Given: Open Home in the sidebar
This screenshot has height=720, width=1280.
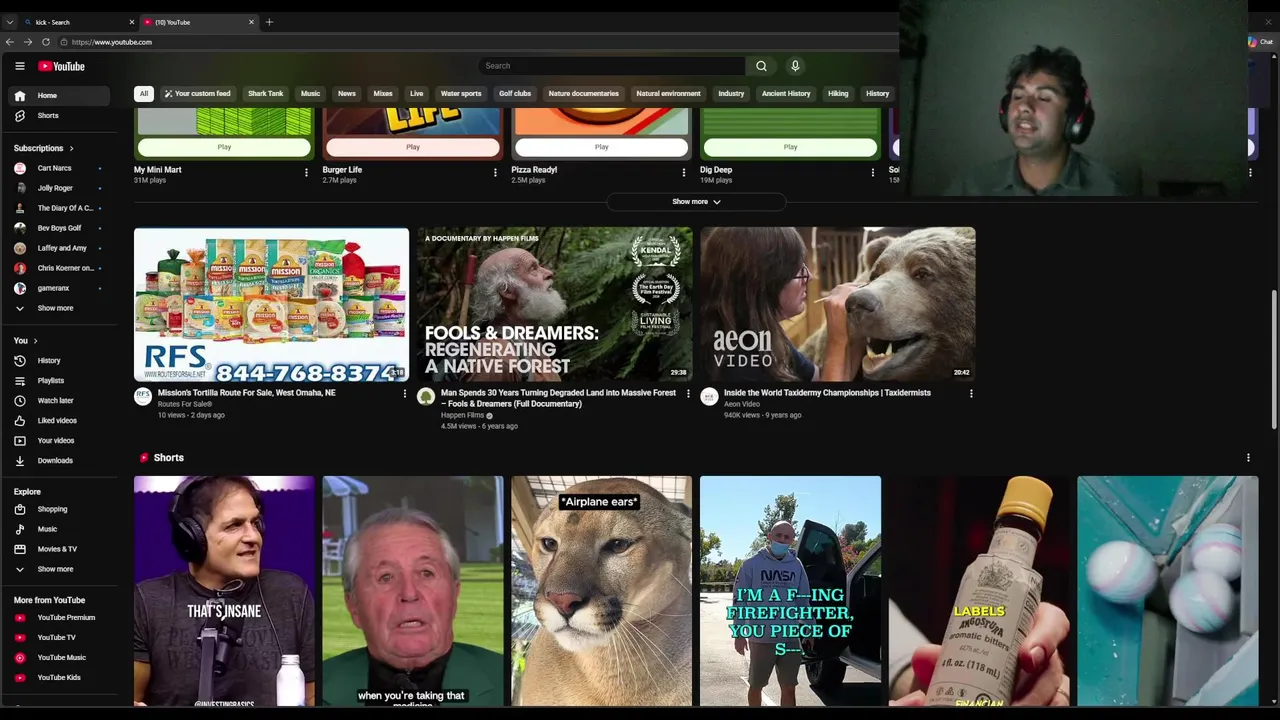Looking at the screenshot, I should [59, 96].
